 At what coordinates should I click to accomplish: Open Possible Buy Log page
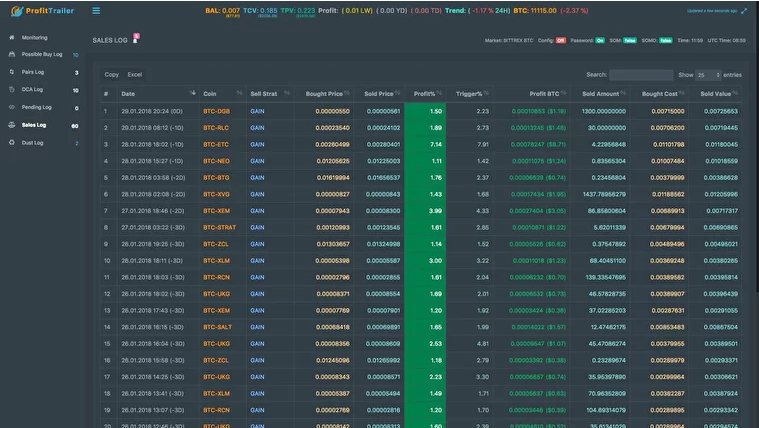42,54
